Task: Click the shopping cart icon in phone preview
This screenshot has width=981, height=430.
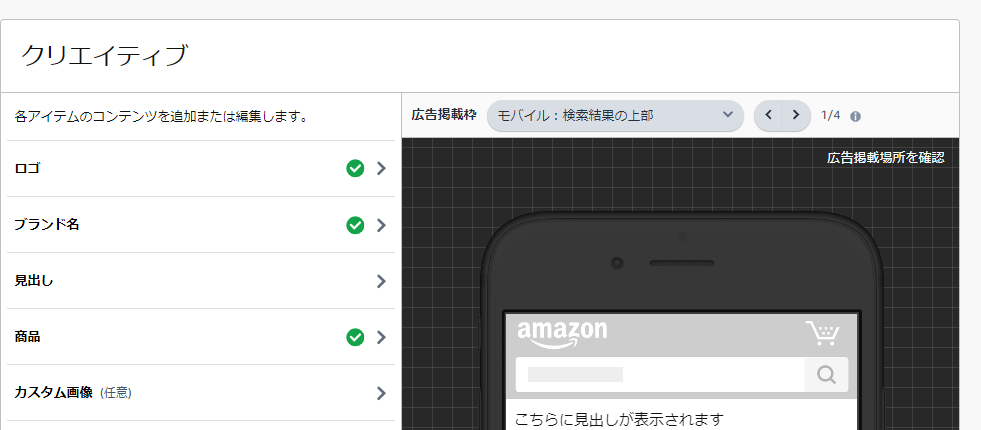Action: click(x=822, y=334)
